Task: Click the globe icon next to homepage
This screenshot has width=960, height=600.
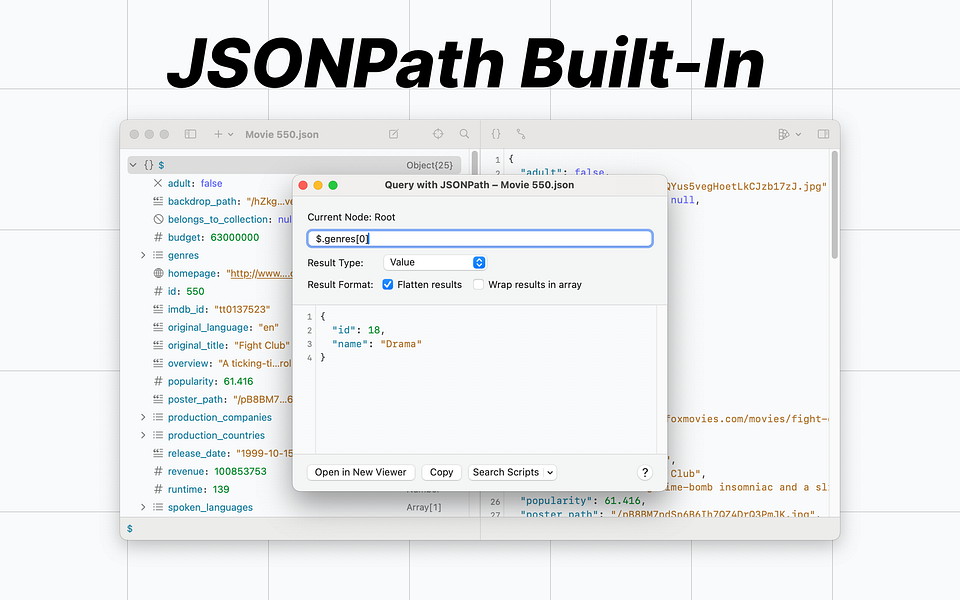Action: [x=160, y=273]
